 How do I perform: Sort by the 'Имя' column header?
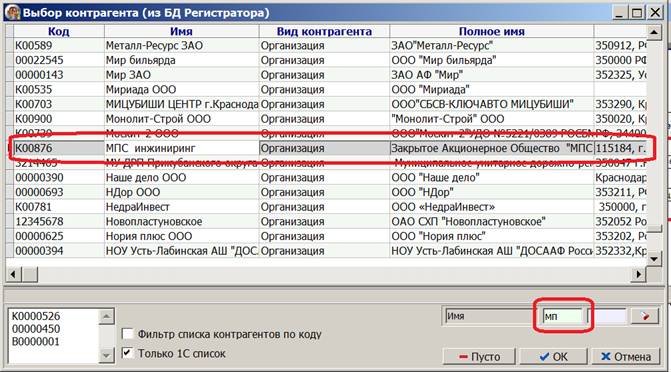[x=181, y=31]
